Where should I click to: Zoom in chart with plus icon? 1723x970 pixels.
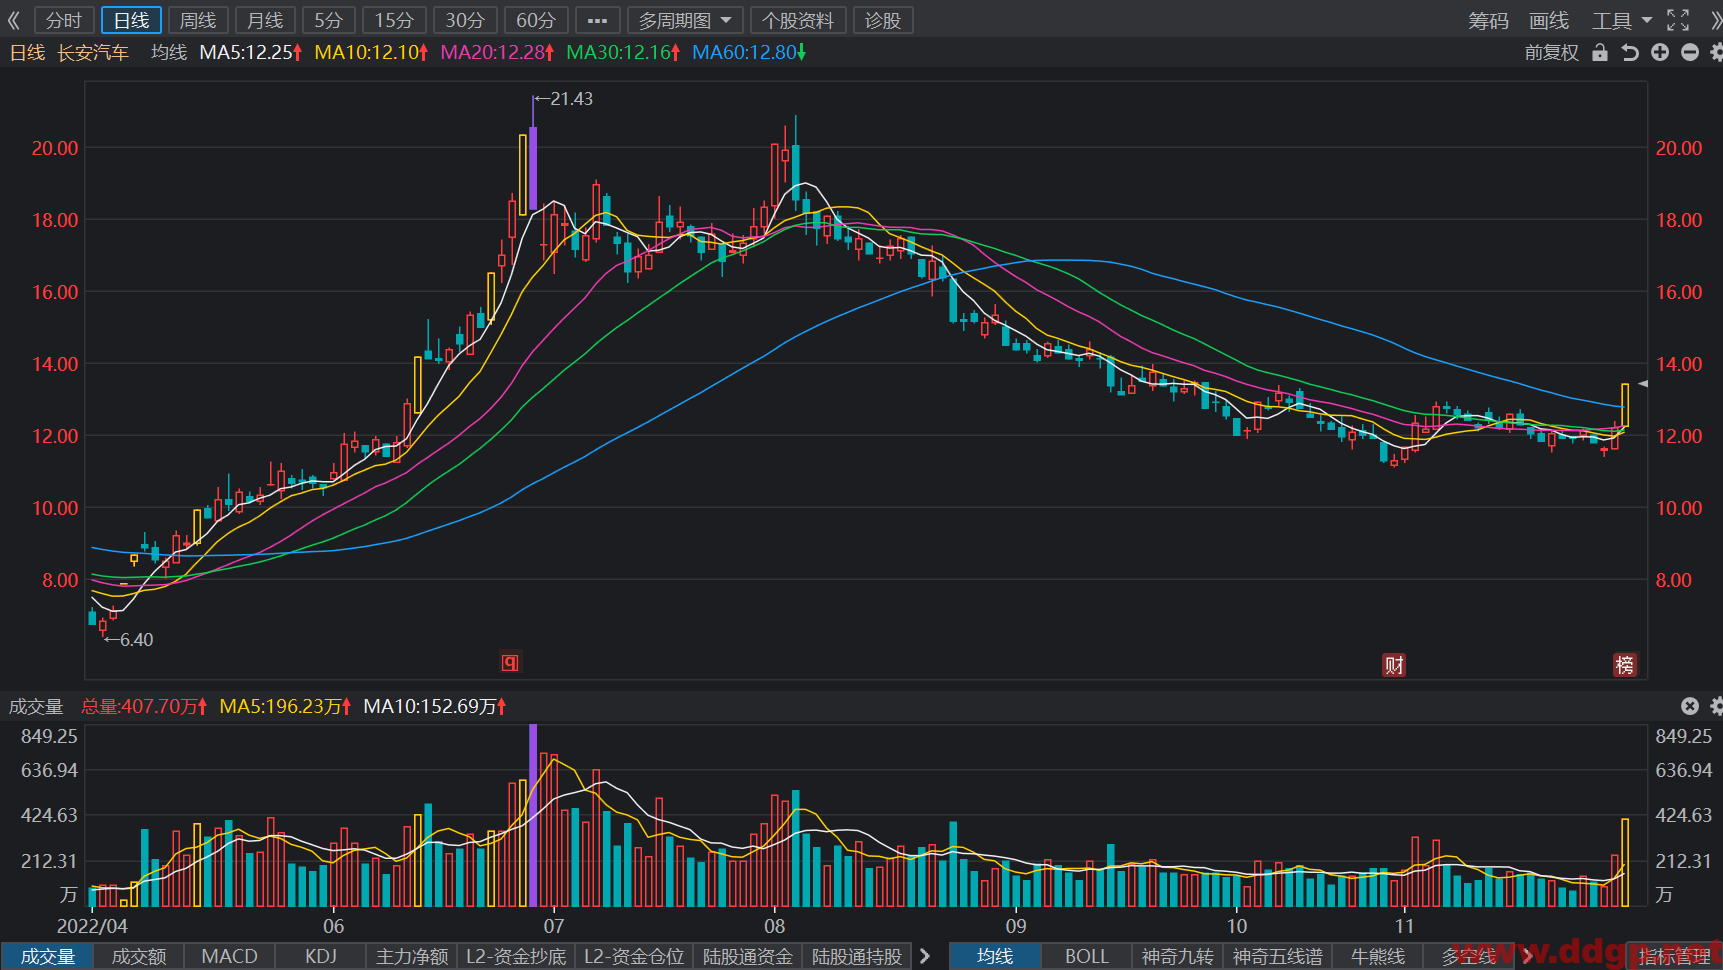coord(1660,52)
